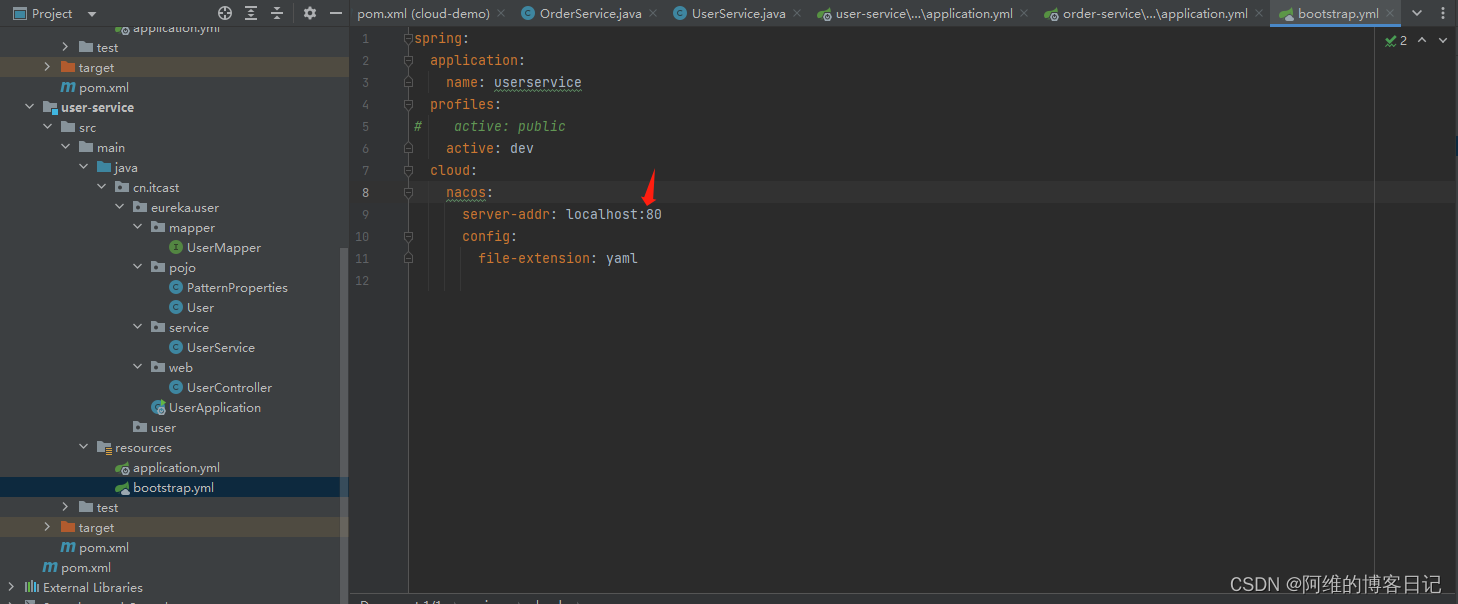Switch to the pom.xml (cloud-demo) tab
The image size is (1458, 604).
pyautogui.click(x=423, y=14)
